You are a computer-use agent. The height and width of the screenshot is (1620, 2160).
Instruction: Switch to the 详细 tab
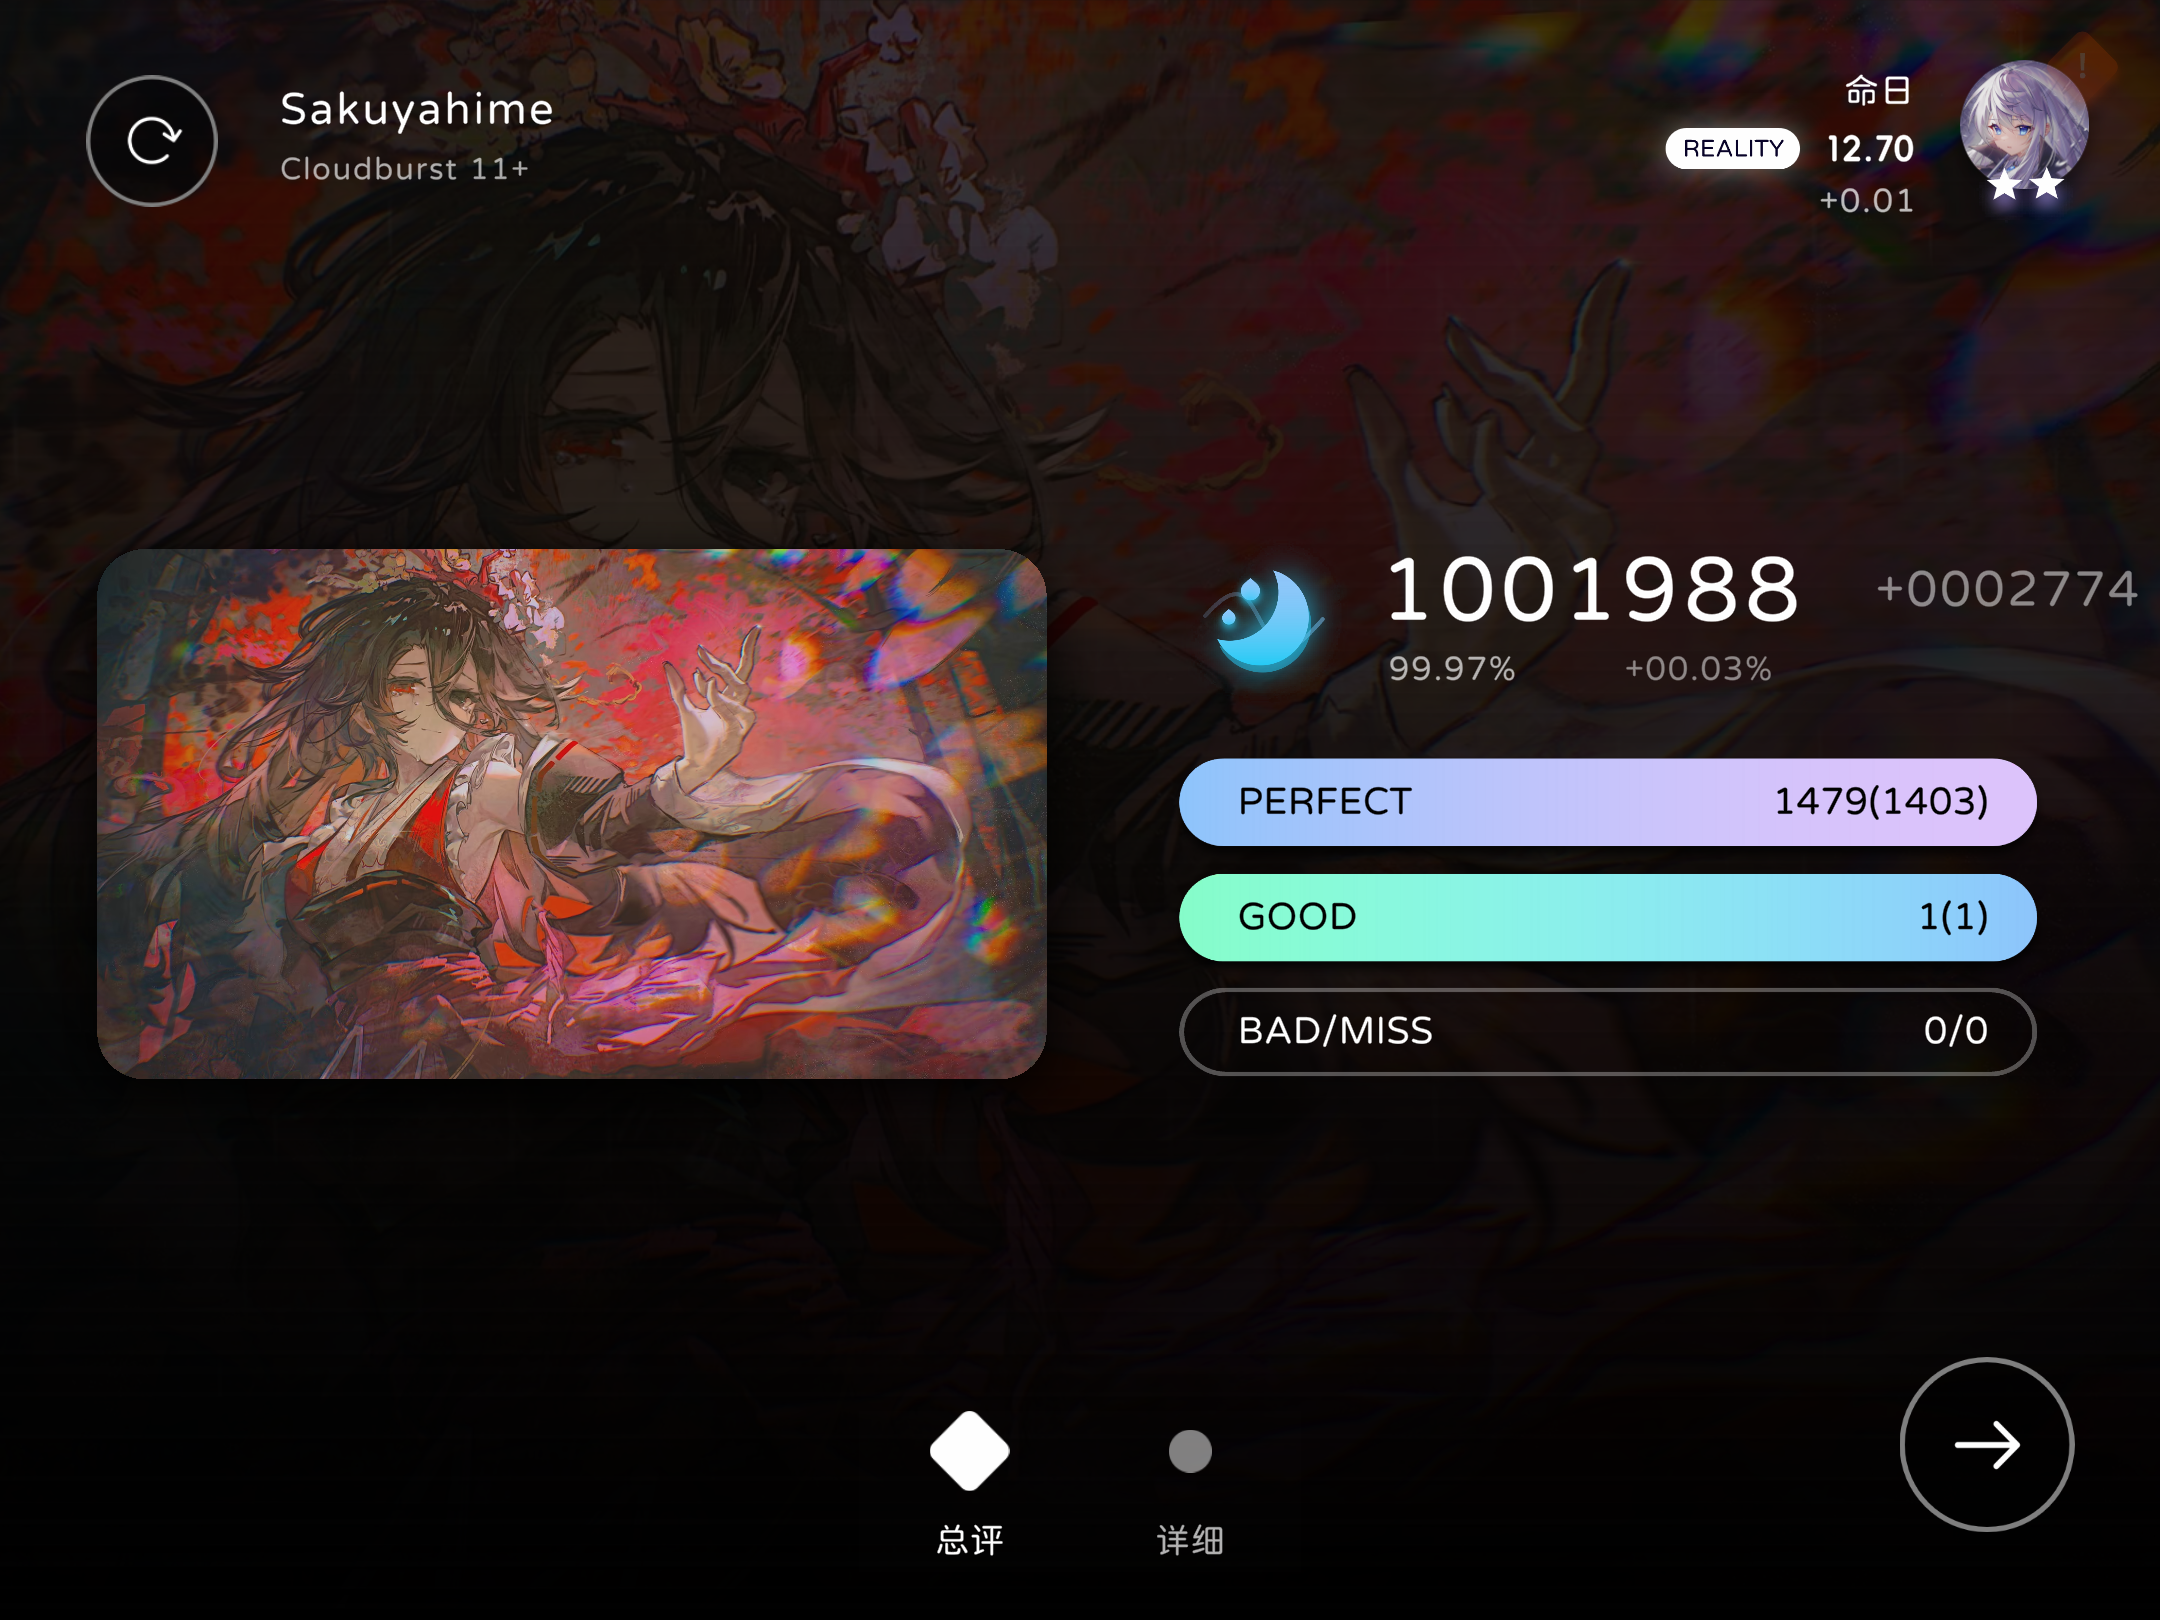[1190, 1540]
